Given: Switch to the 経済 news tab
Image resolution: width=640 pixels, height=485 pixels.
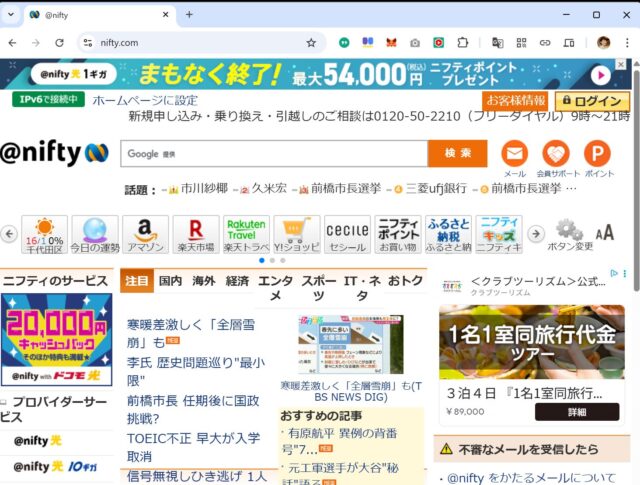Looking at the screenshot, I should [x=237, y=281].
